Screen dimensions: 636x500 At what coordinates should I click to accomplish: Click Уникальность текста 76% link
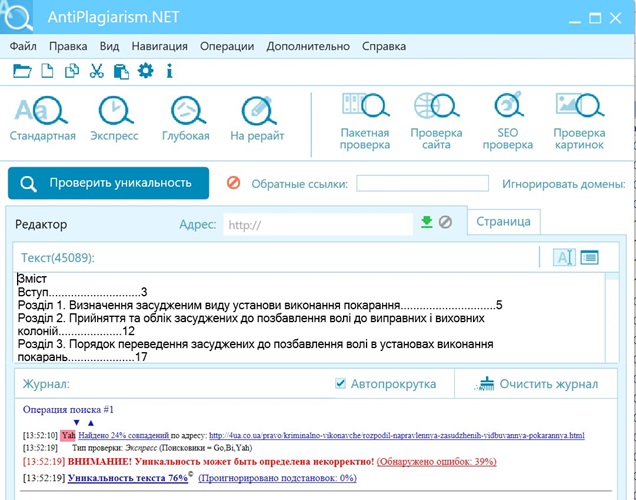(x=128, y=478)
